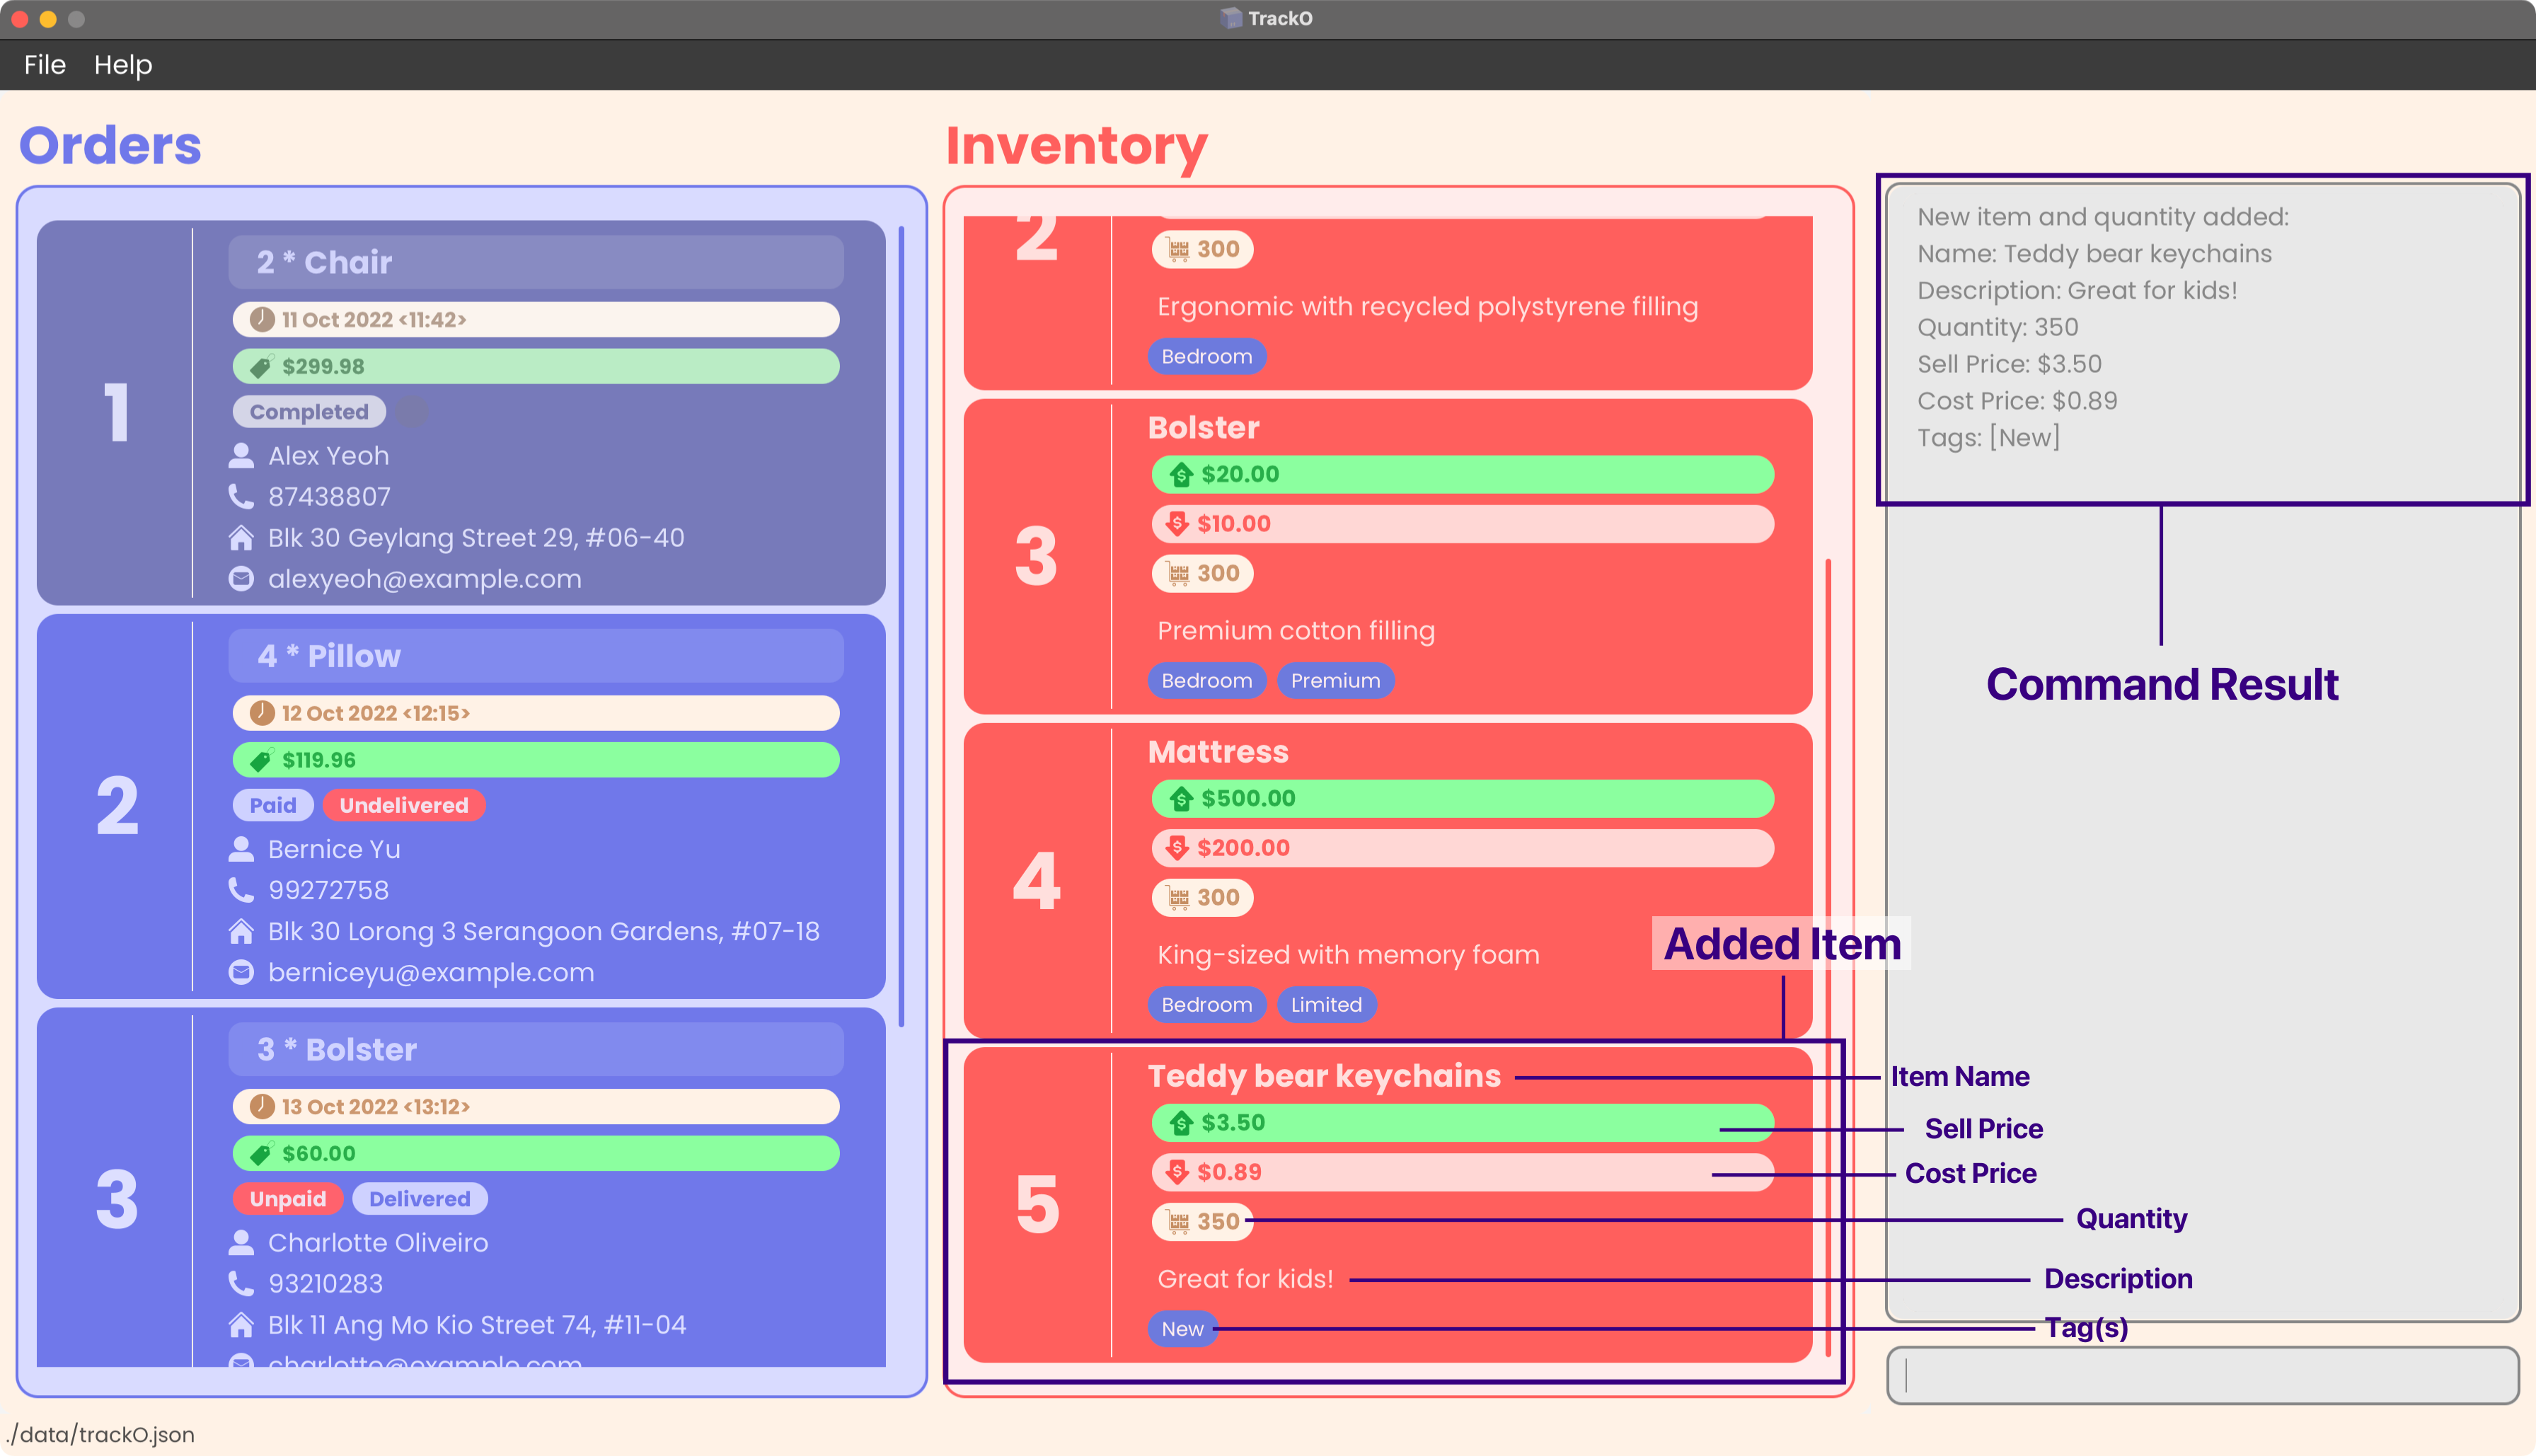Click the Limited tag on Mattress item
The image size is (2536, 1456).
pos(1326,1005)
